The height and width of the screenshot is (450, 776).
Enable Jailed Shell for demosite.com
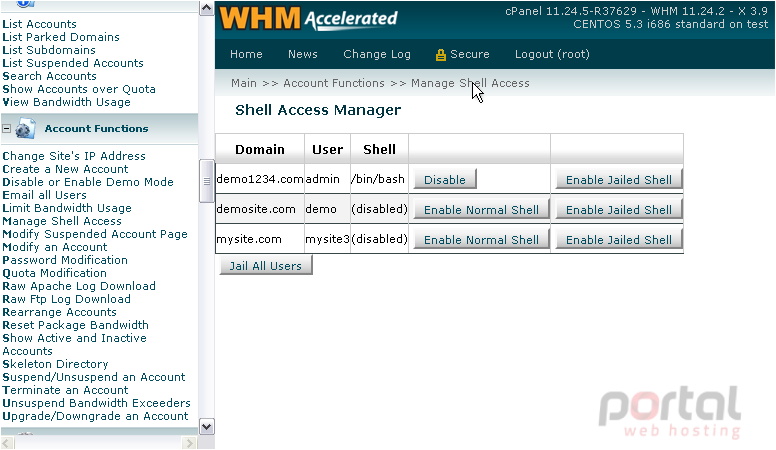click(x=619, y=210)
